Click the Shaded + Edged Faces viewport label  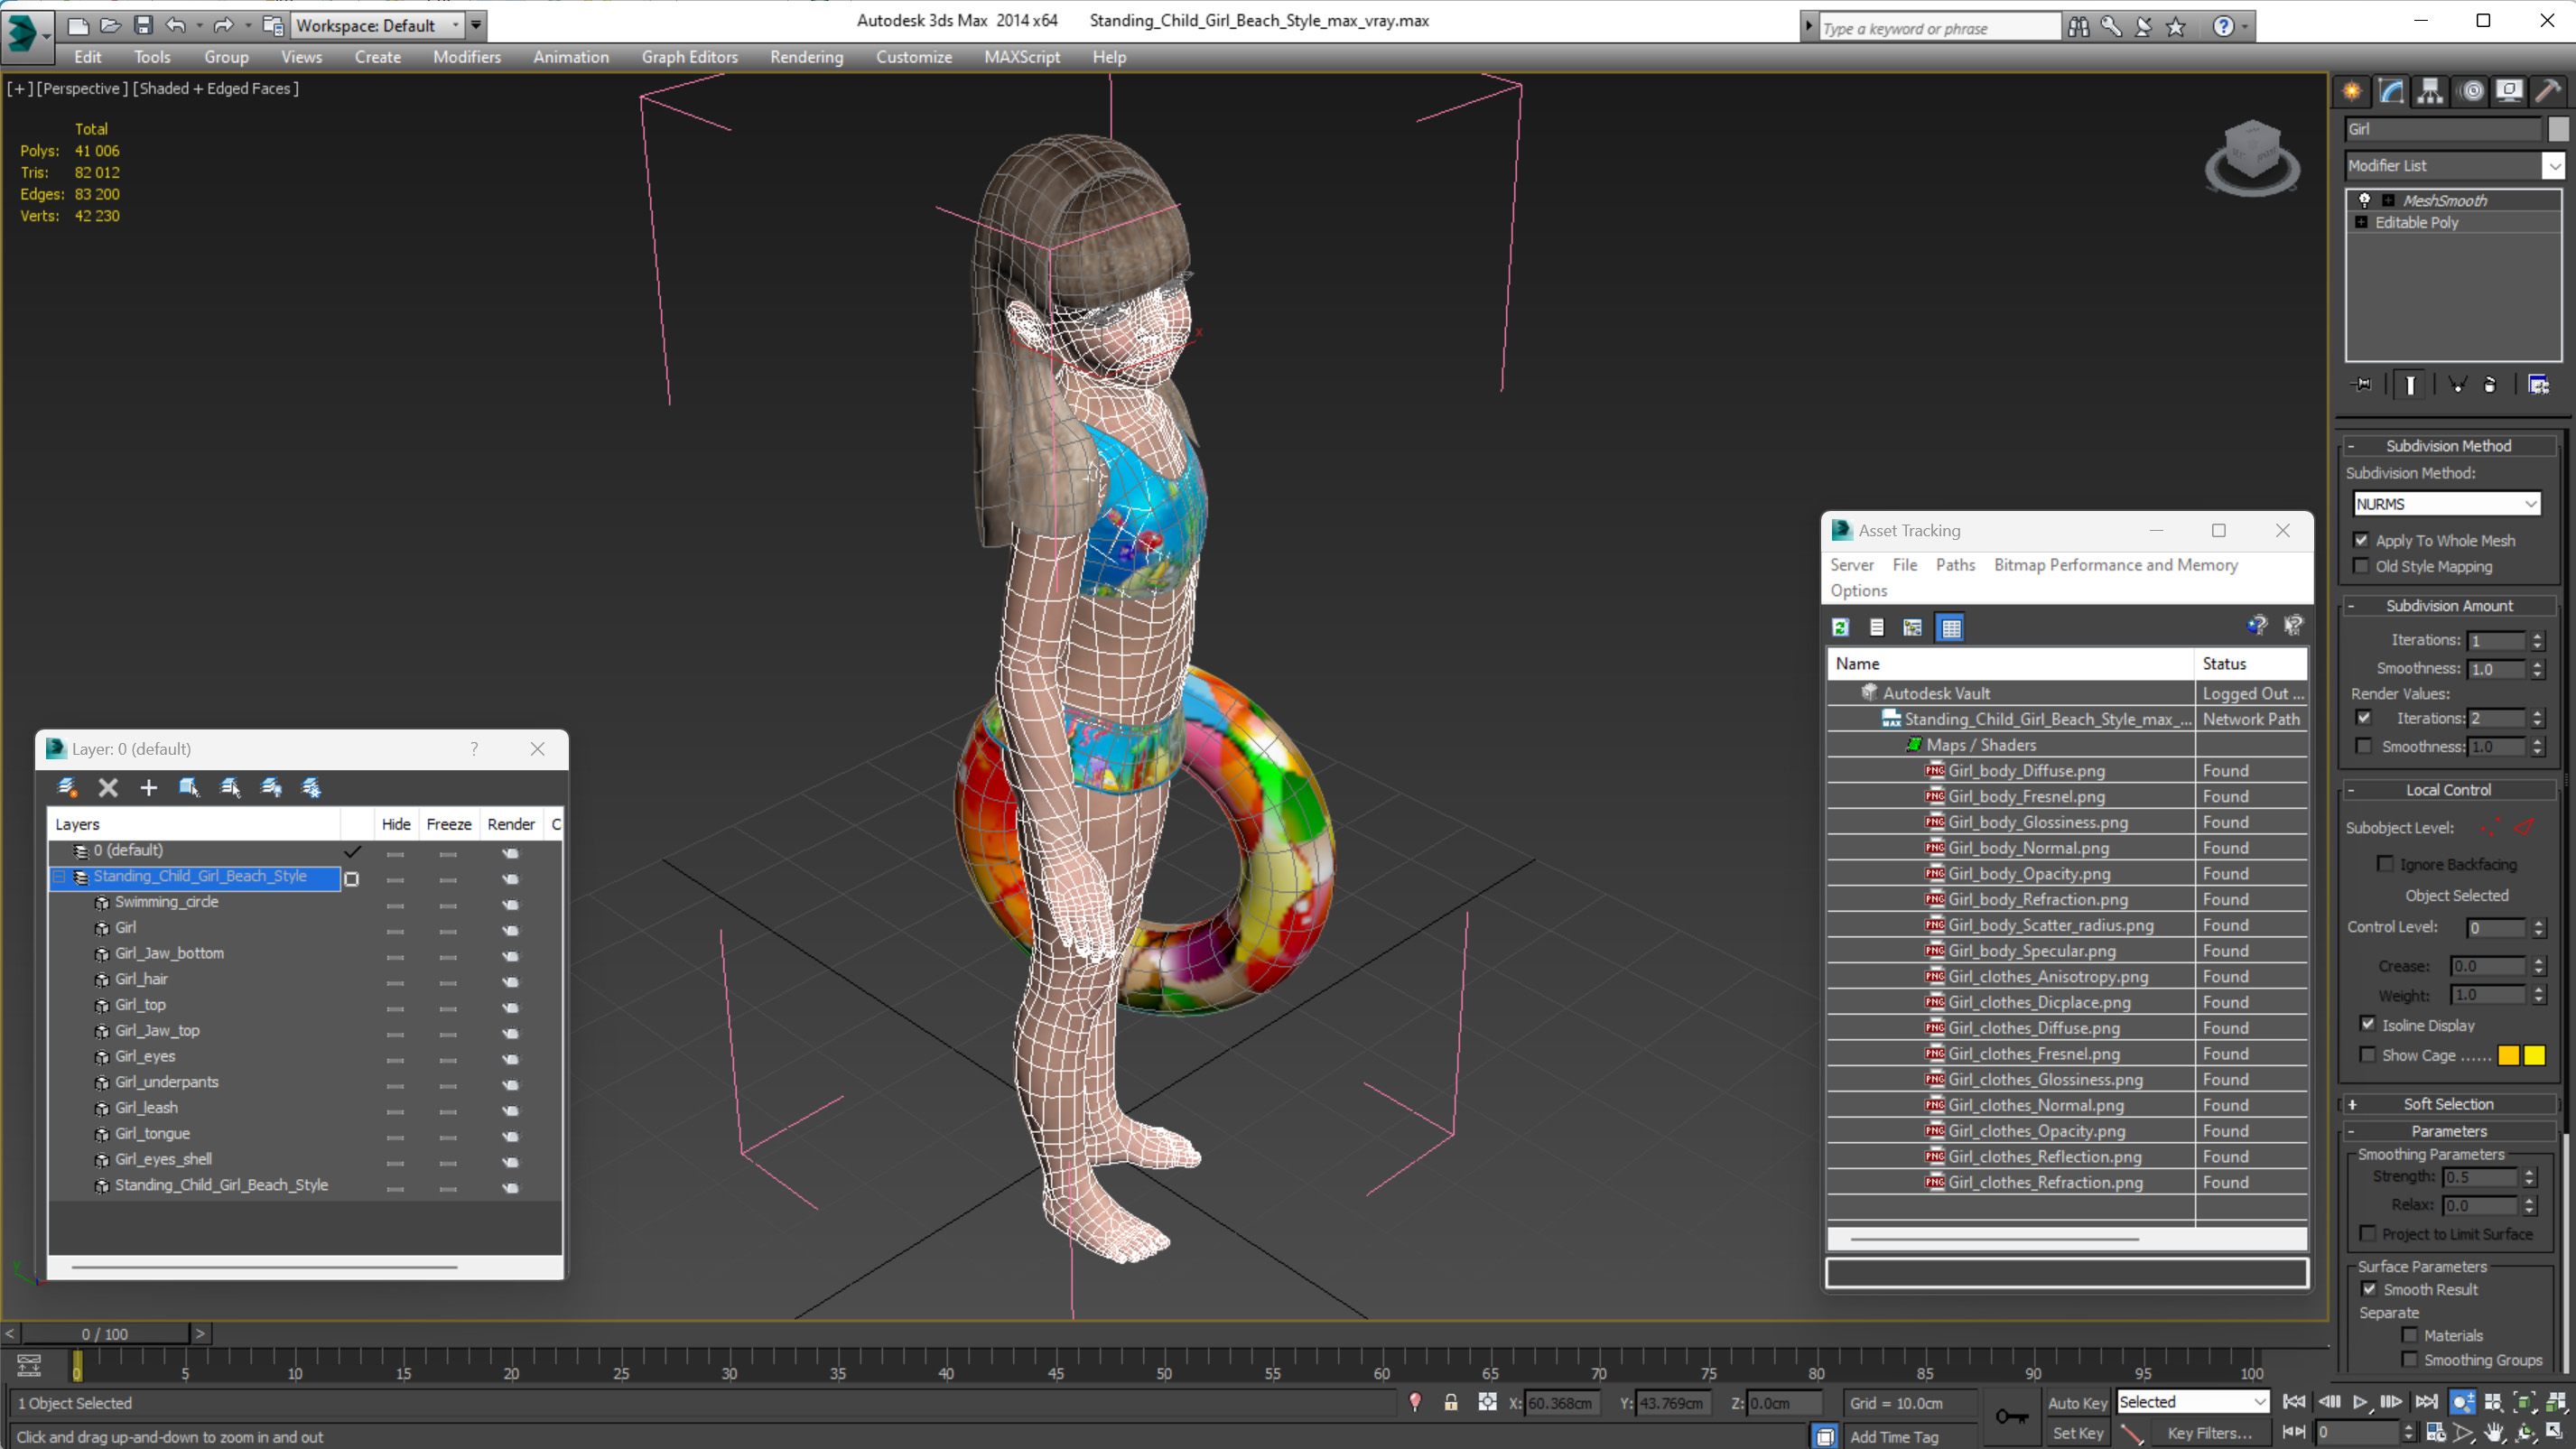click(x=216, y=88)
